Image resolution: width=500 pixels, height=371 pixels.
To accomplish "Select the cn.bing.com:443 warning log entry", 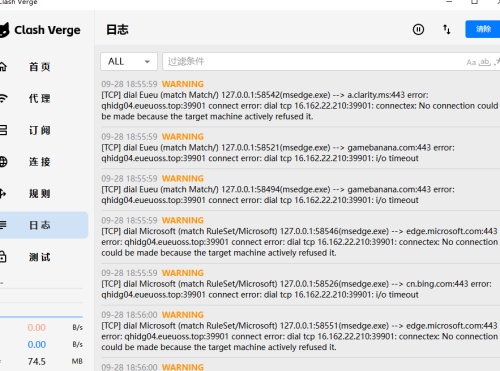I will 300,284.
